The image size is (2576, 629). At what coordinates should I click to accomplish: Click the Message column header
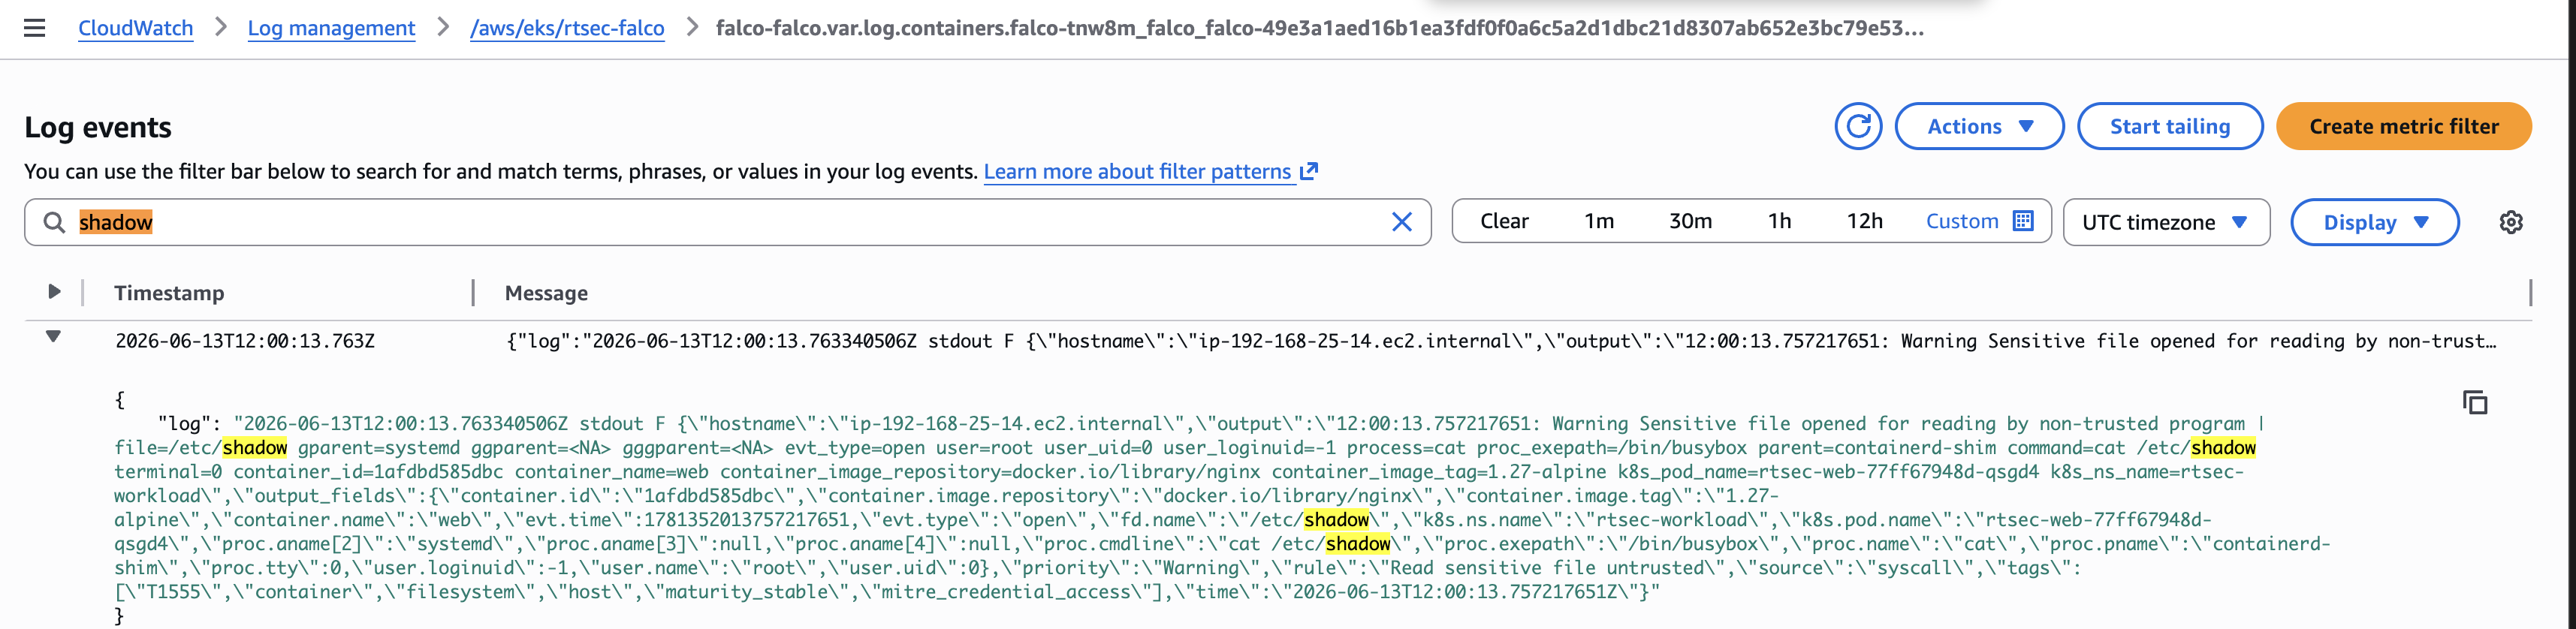click(x=546, y=293)
